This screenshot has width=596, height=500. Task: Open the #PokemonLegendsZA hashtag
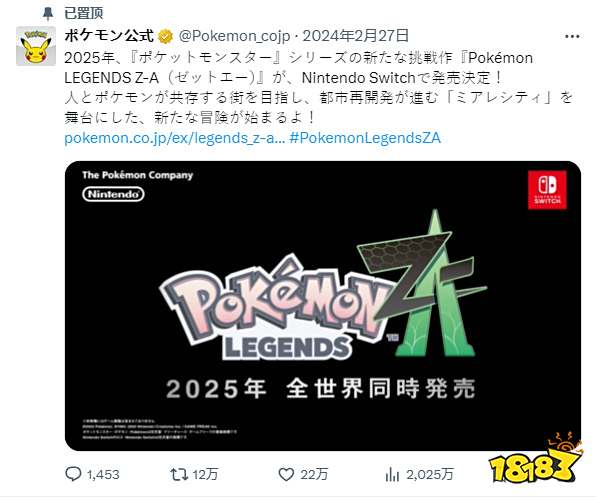click(365, 138)
